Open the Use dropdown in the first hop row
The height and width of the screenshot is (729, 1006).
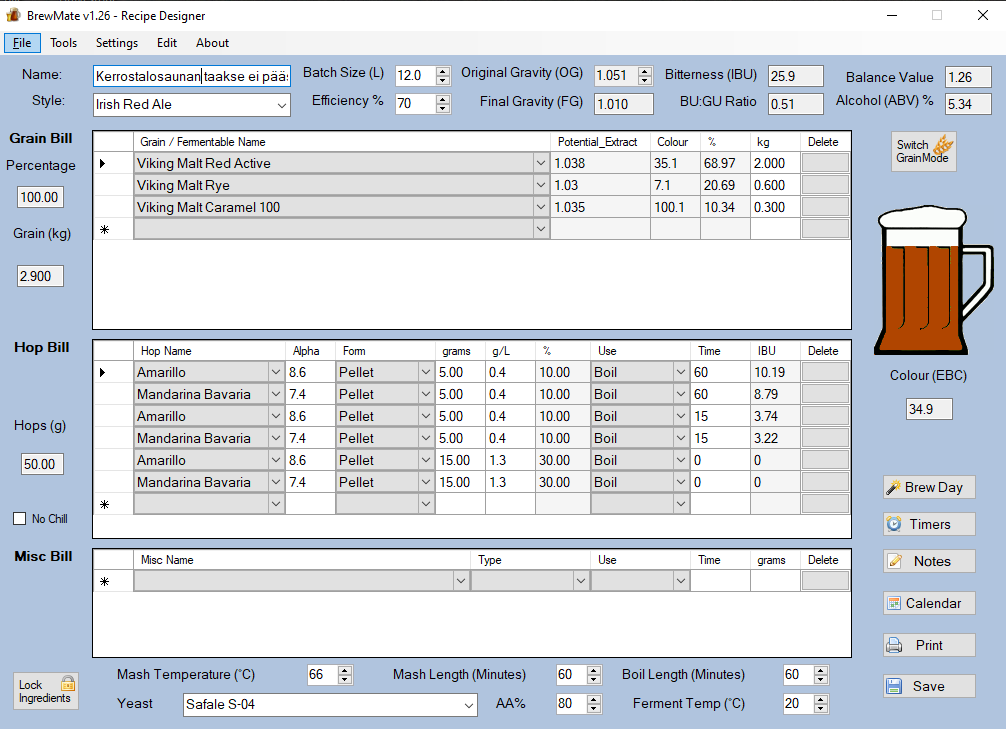pos(680,372)
